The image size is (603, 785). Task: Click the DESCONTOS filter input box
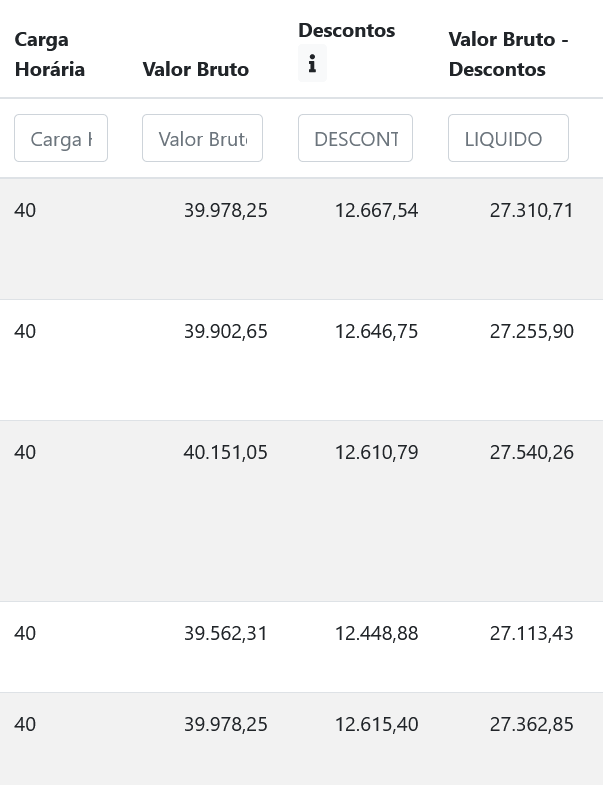point(355,139)
